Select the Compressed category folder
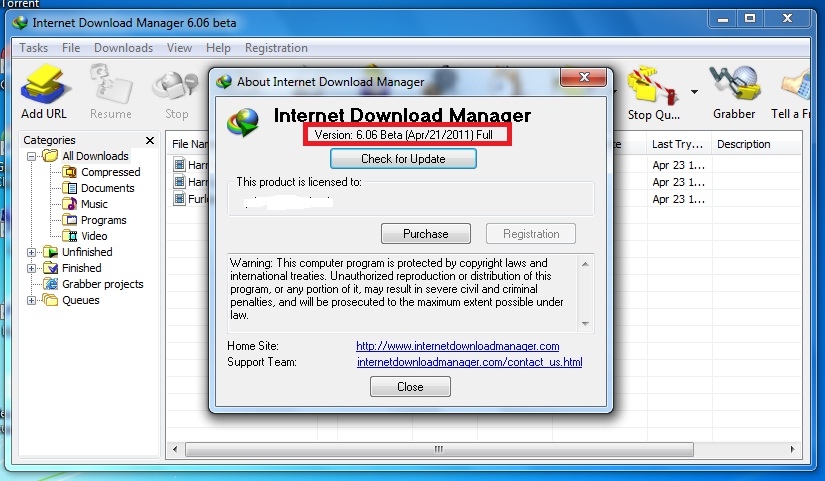Screen dimensions: 825x481 [x=101, y=172]
